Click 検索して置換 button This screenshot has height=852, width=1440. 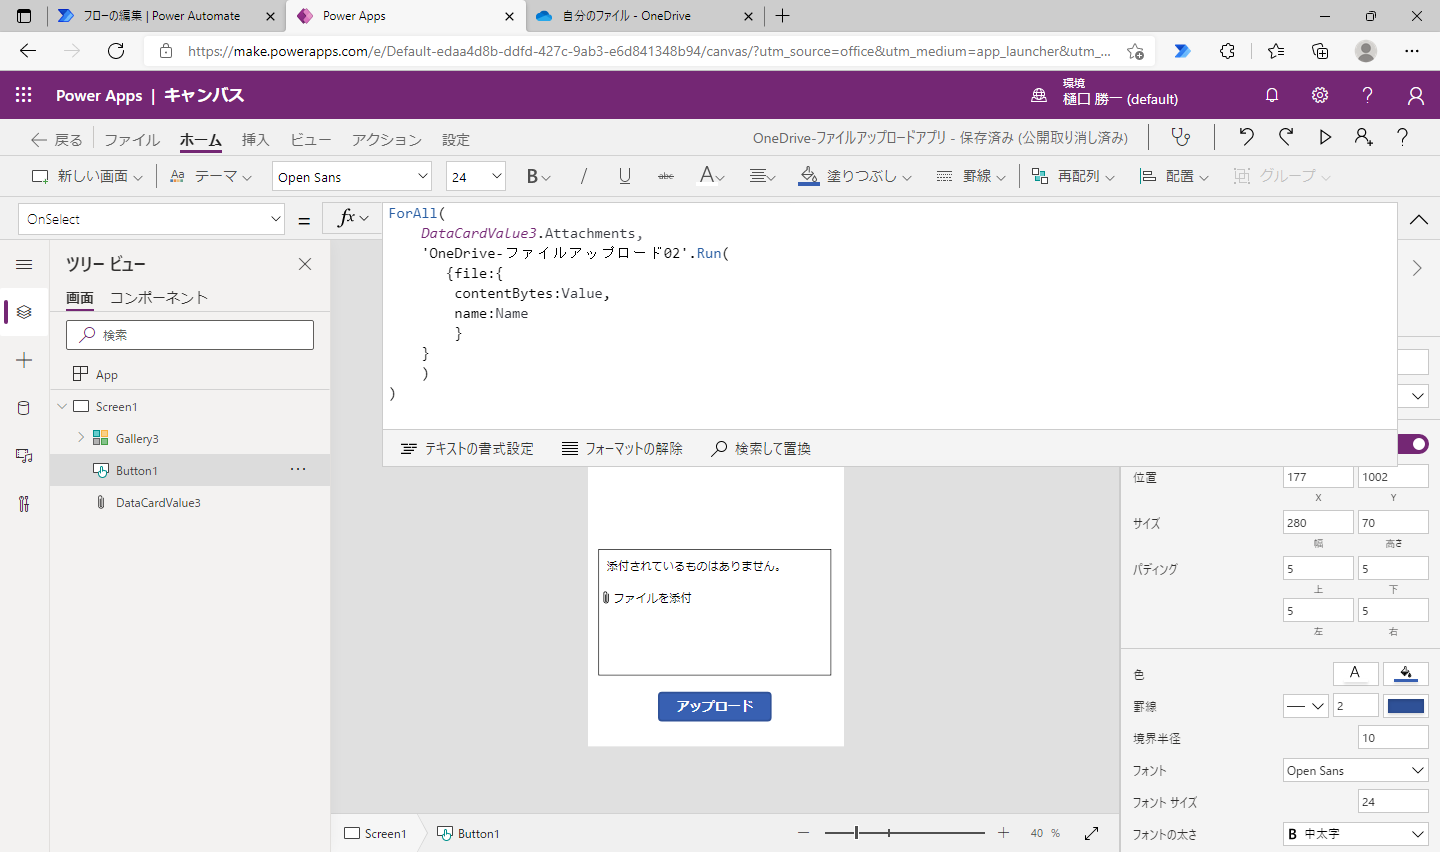[x=761, y=448]
